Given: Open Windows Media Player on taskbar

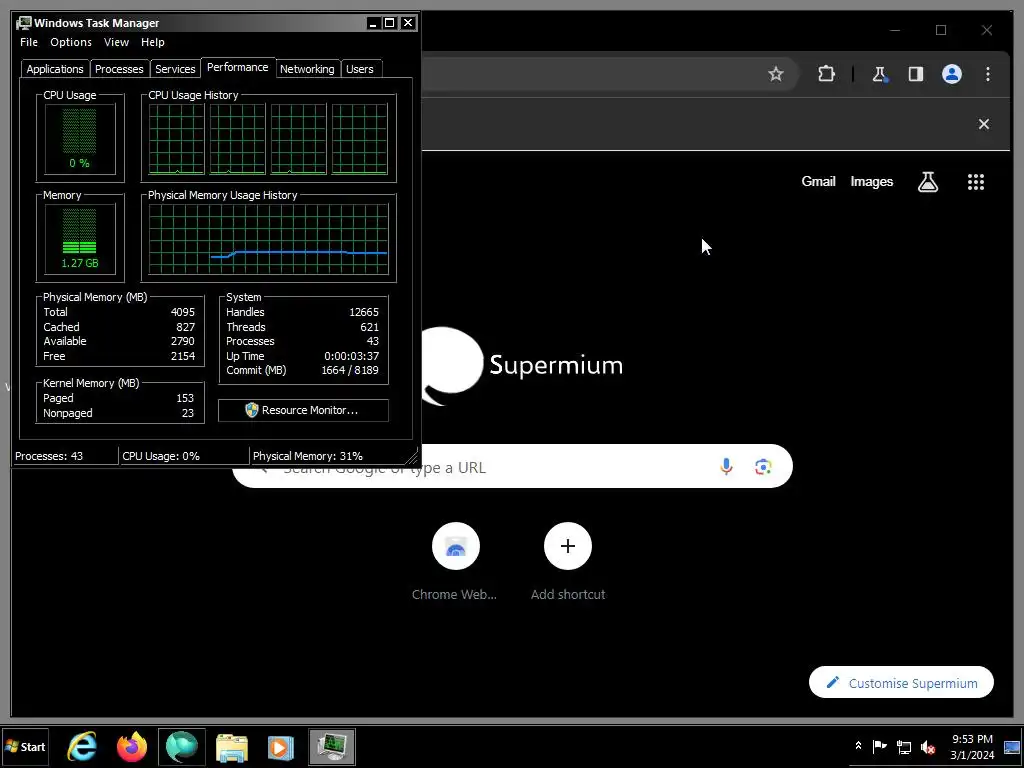Looking at the screenshot, I should 281,746.
